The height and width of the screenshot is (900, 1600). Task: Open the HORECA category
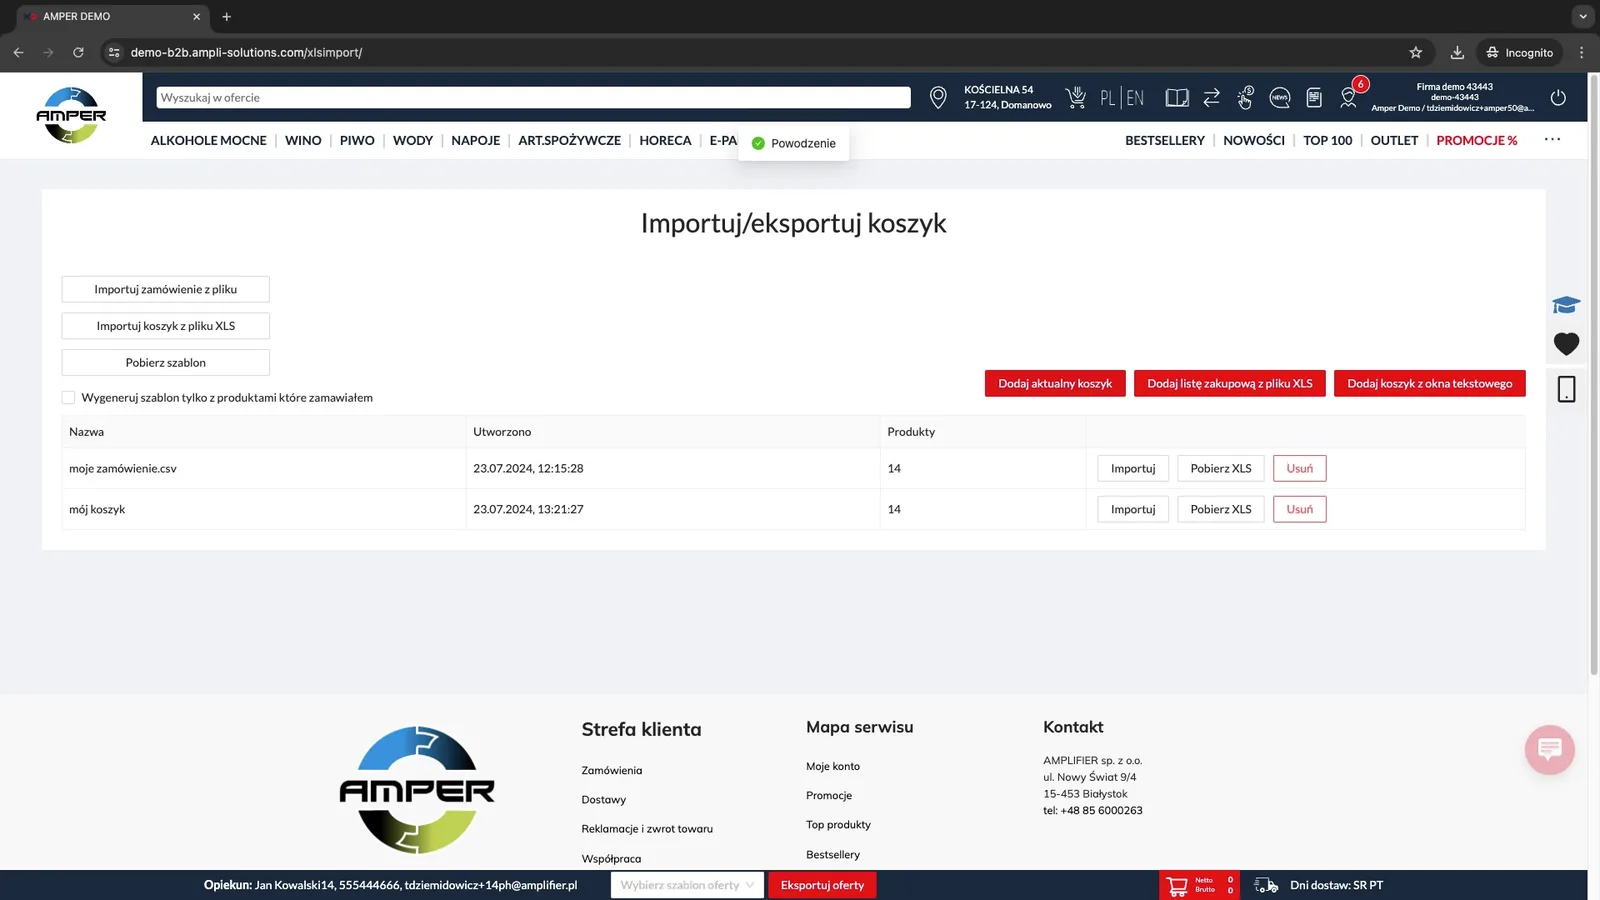[665, 140]
